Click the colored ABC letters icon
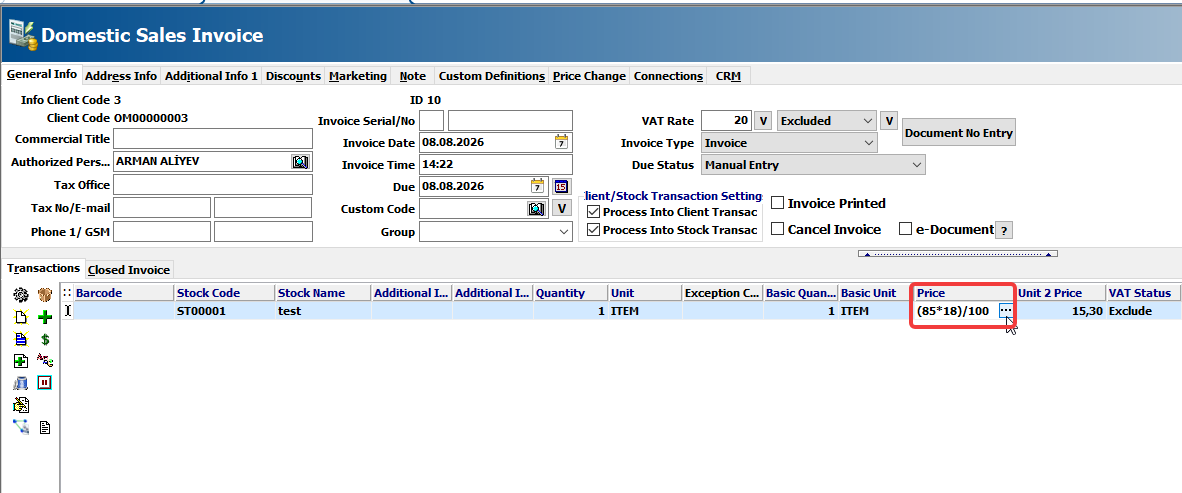 coord(45,360)
